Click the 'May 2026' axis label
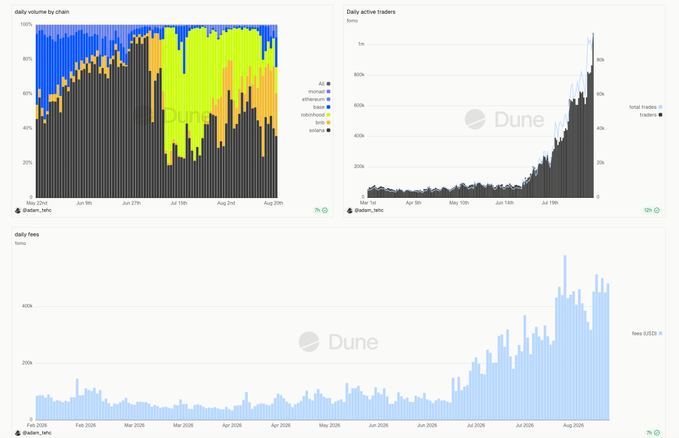Screen dimensions: 679x438 [x=330, y=425]
